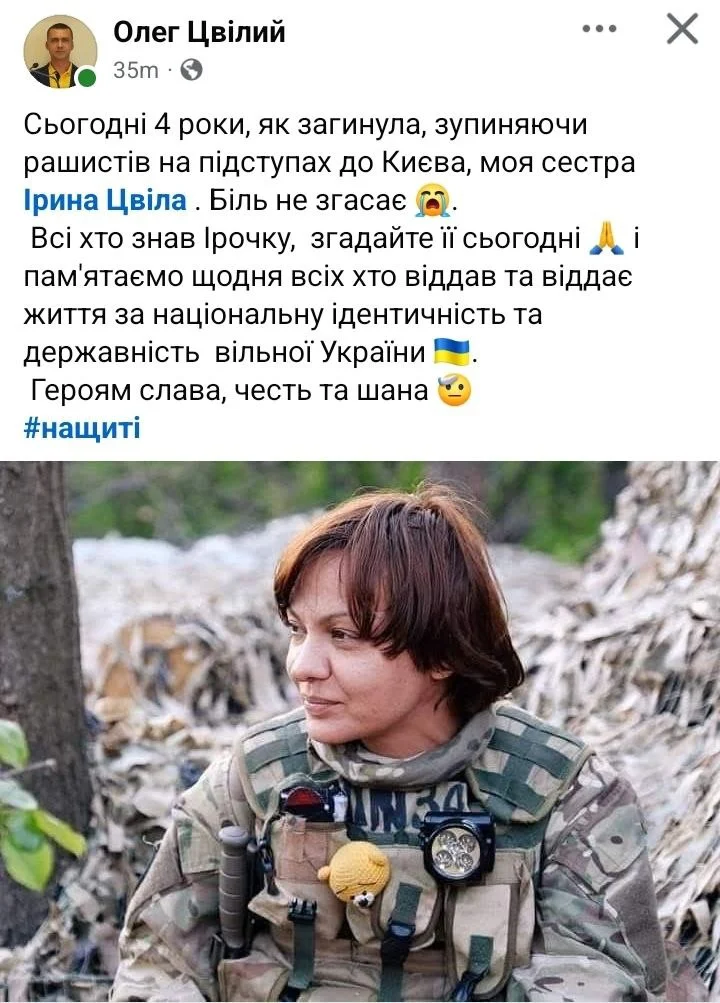Click the crying face emoji

433,201
